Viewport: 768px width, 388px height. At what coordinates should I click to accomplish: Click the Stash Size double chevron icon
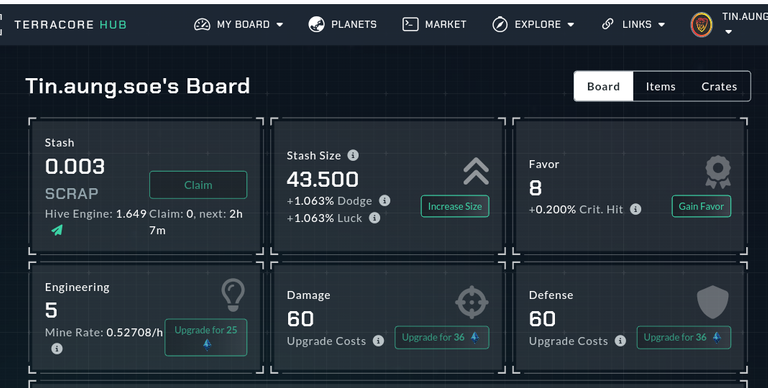tap(476, 171)
